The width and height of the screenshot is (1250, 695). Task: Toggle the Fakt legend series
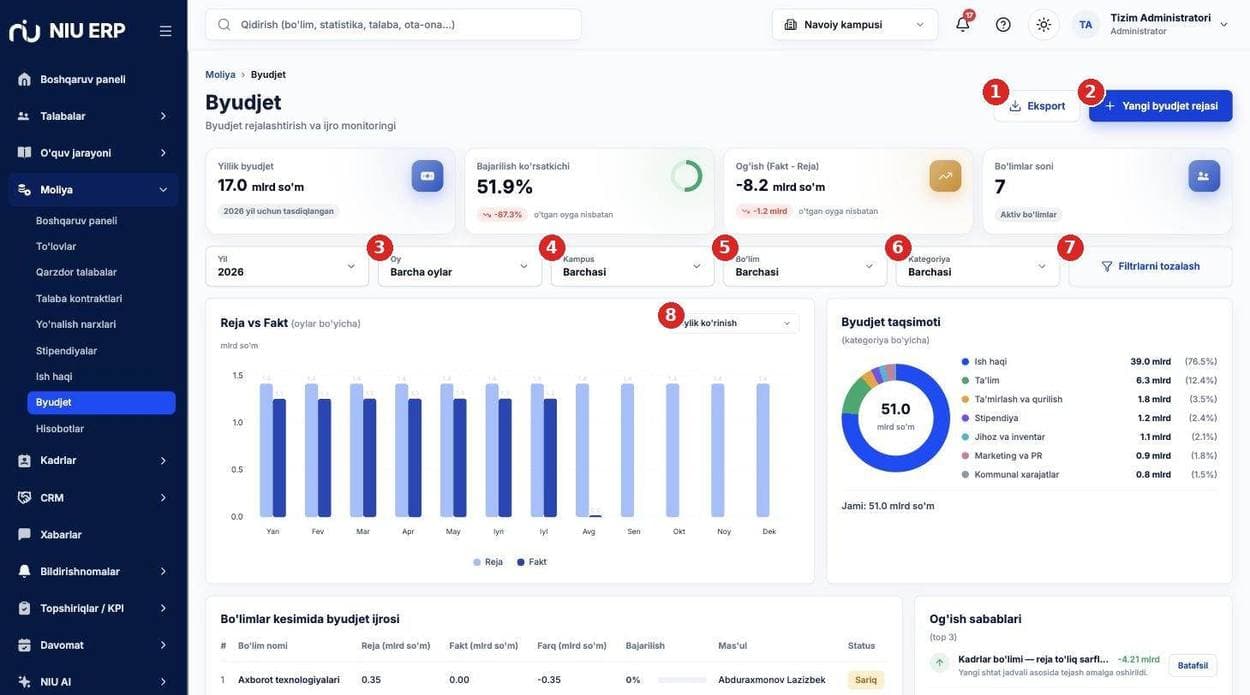click(x=532, y=562)
